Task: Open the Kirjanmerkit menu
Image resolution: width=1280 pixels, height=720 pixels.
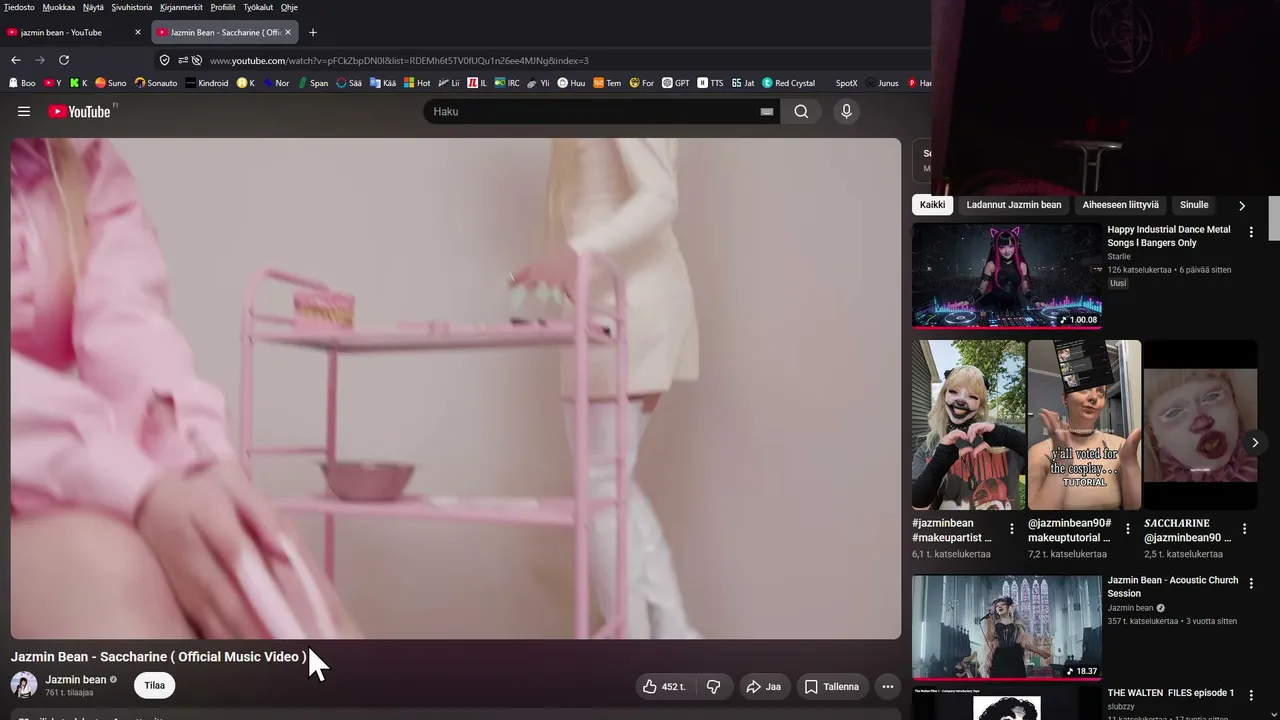Action: click(x=181, y=7)
